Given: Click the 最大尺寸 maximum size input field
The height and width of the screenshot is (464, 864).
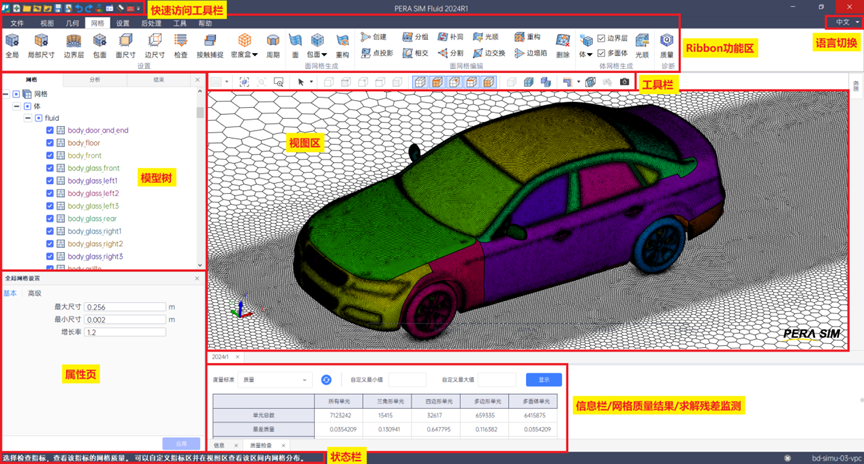Looking at the screenshot, I should coord(125,307).
